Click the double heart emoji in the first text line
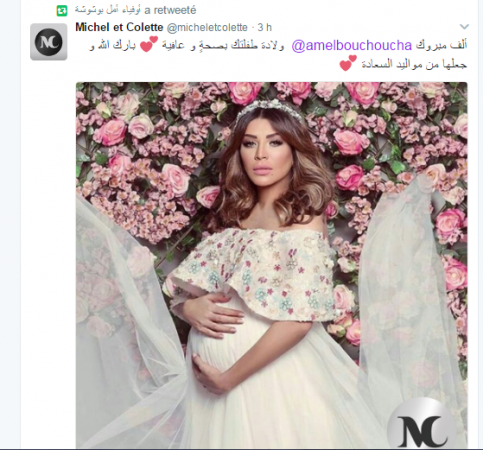The width and height of the screenshot is (483, 450). coord(149,44)
